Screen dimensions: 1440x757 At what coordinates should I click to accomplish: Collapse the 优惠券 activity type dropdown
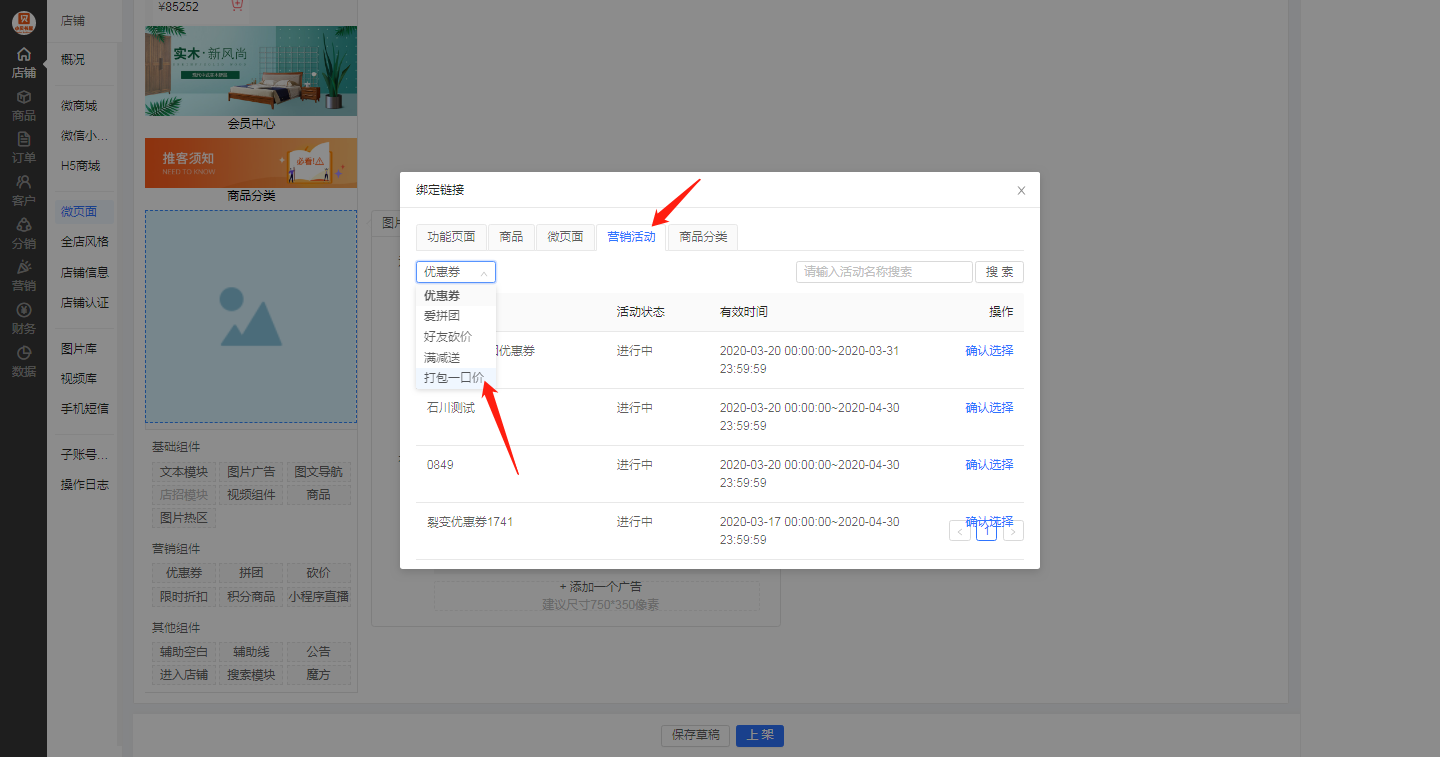tap(455, 271)
